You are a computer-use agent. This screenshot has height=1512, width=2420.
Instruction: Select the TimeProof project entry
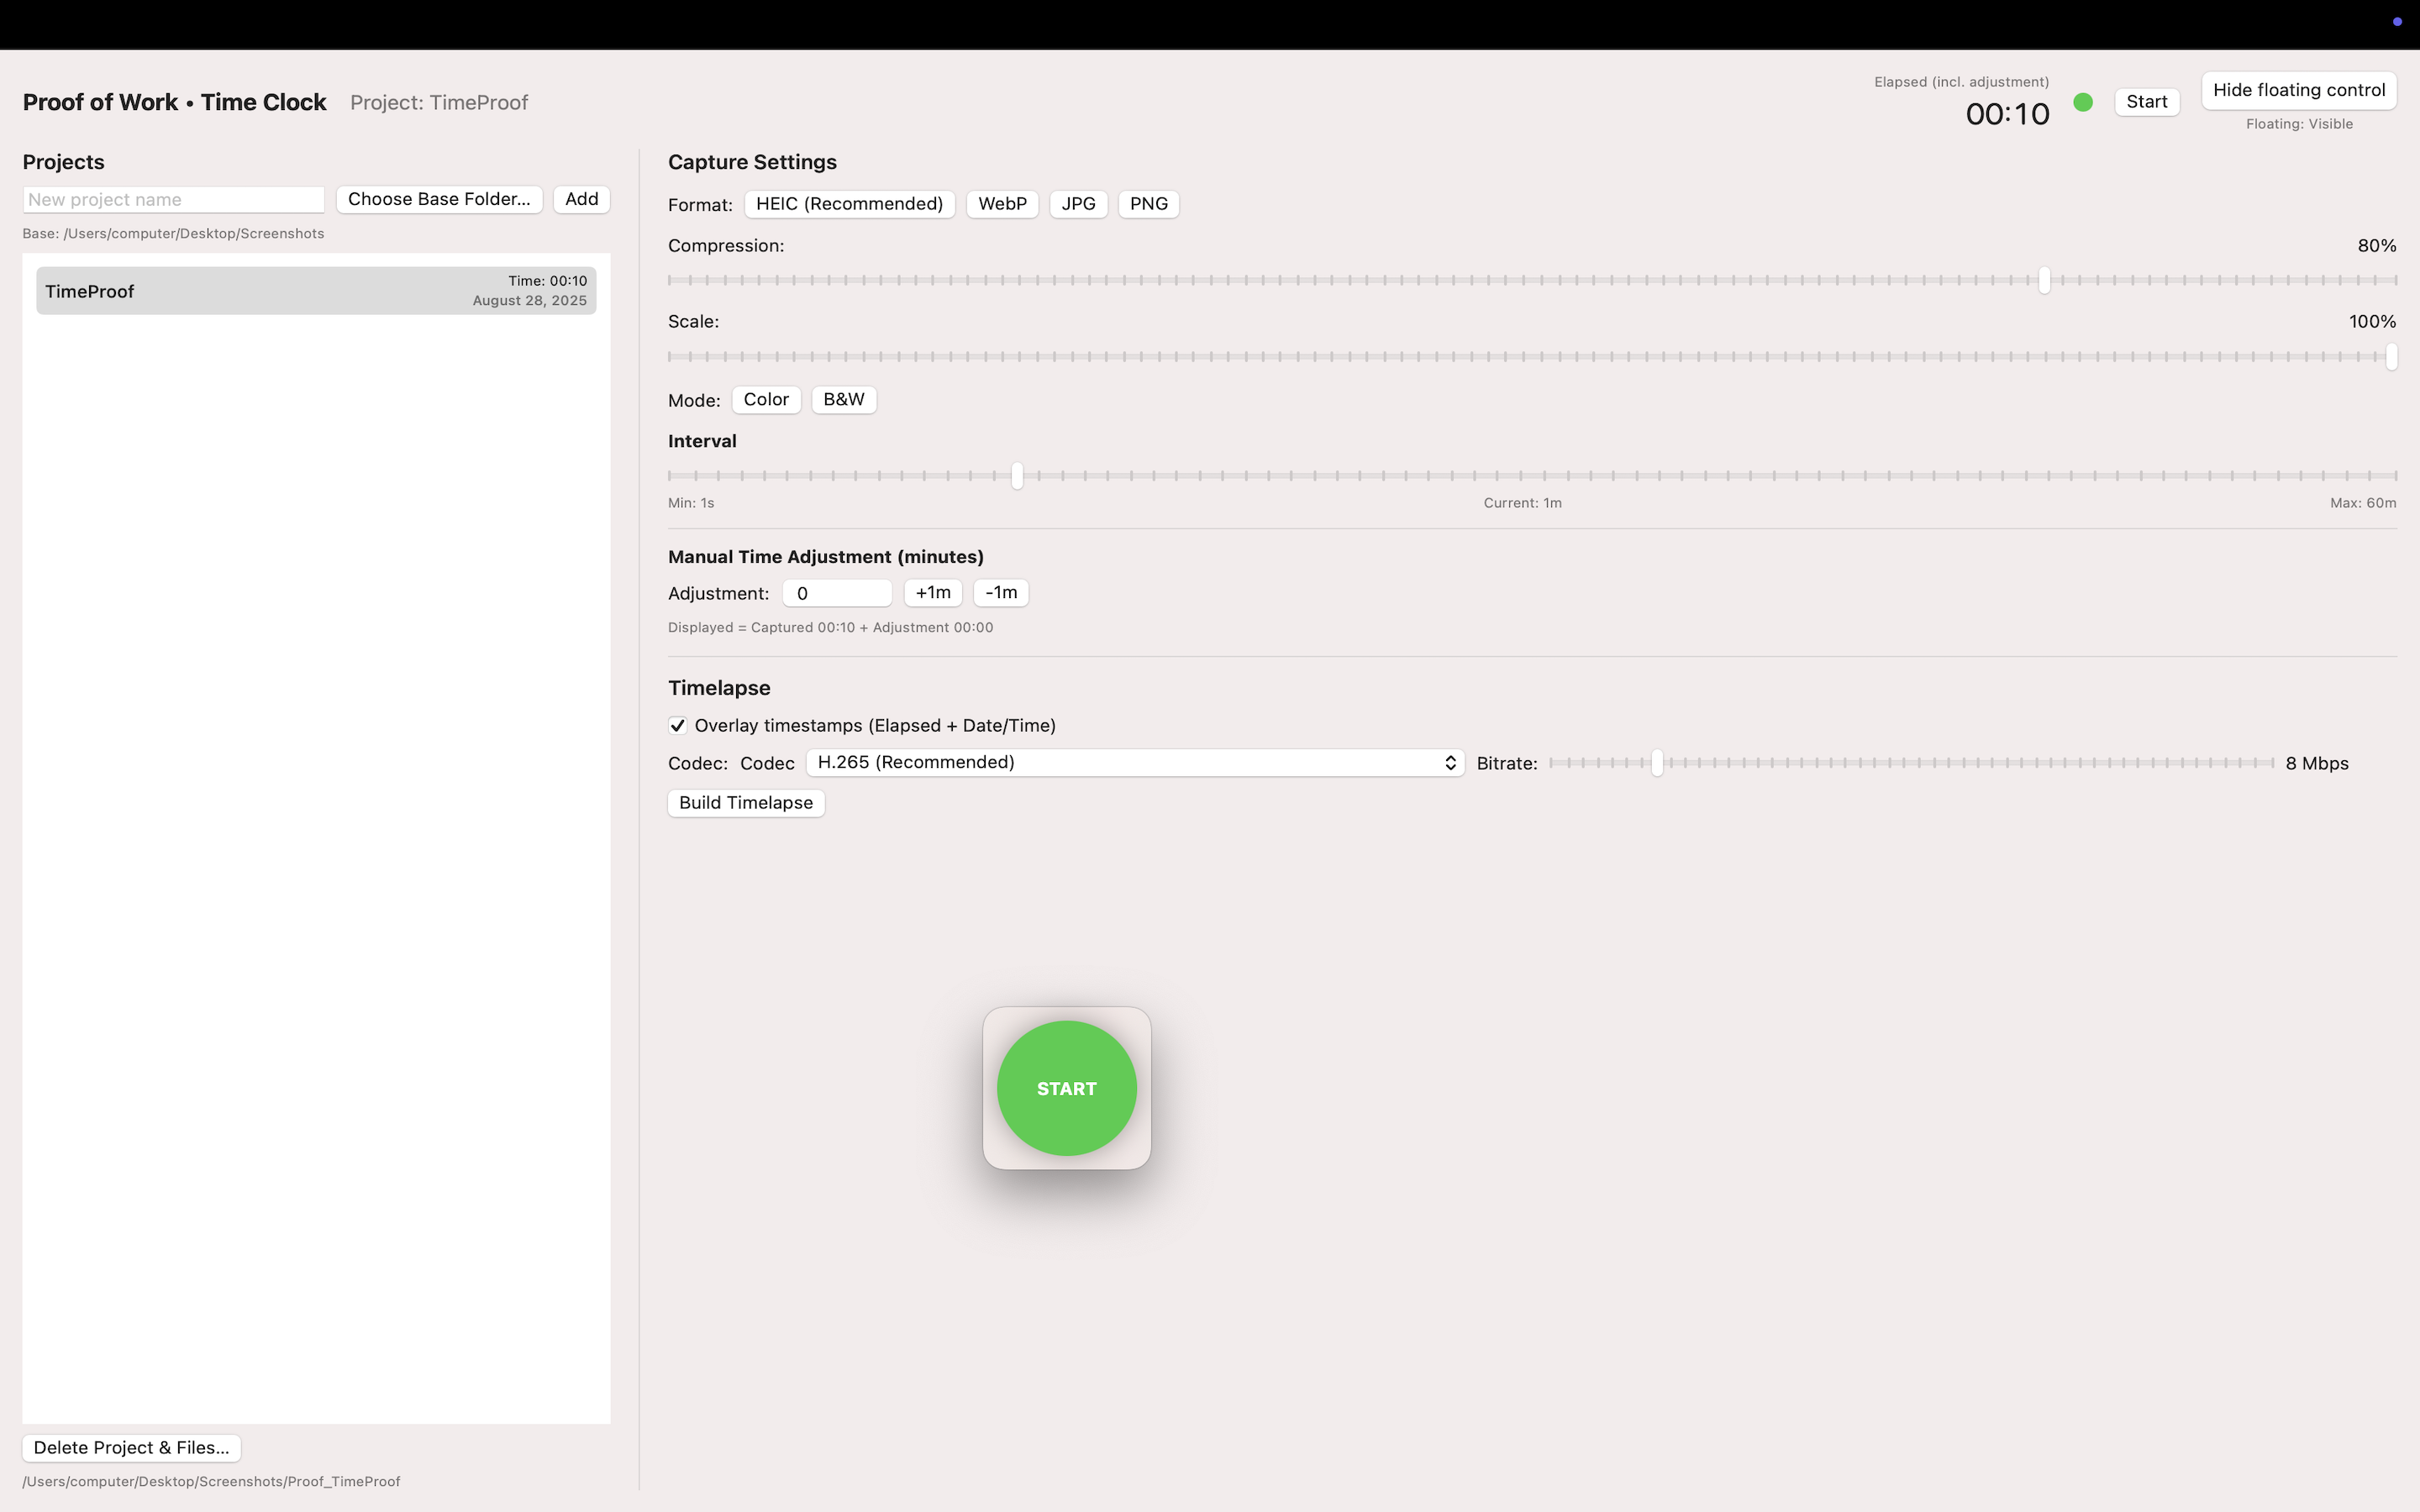[316, 291]
